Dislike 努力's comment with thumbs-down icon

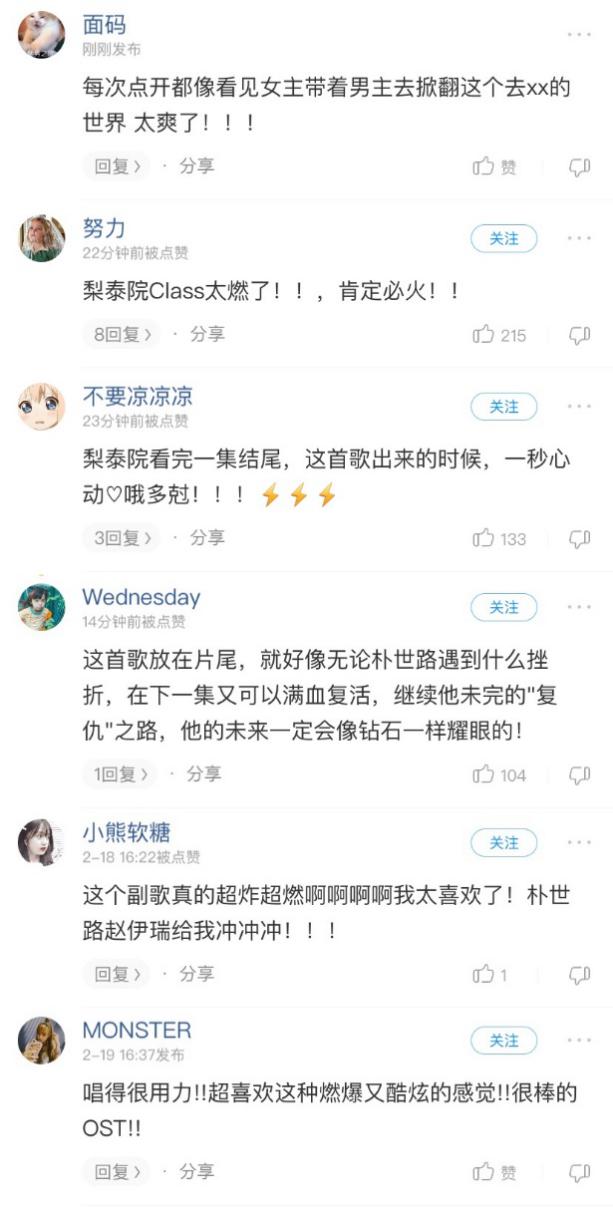pyautogui.click(x=579, y=335)
